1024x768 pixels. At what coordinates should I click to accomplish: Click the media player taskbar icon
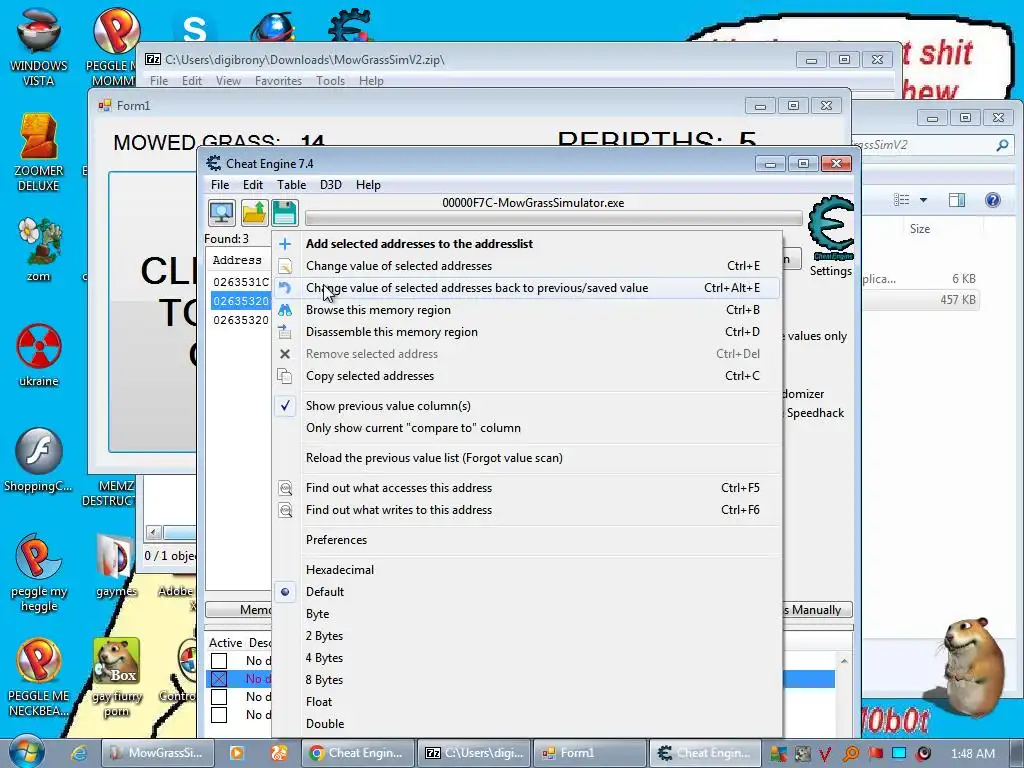pos(237,753)
